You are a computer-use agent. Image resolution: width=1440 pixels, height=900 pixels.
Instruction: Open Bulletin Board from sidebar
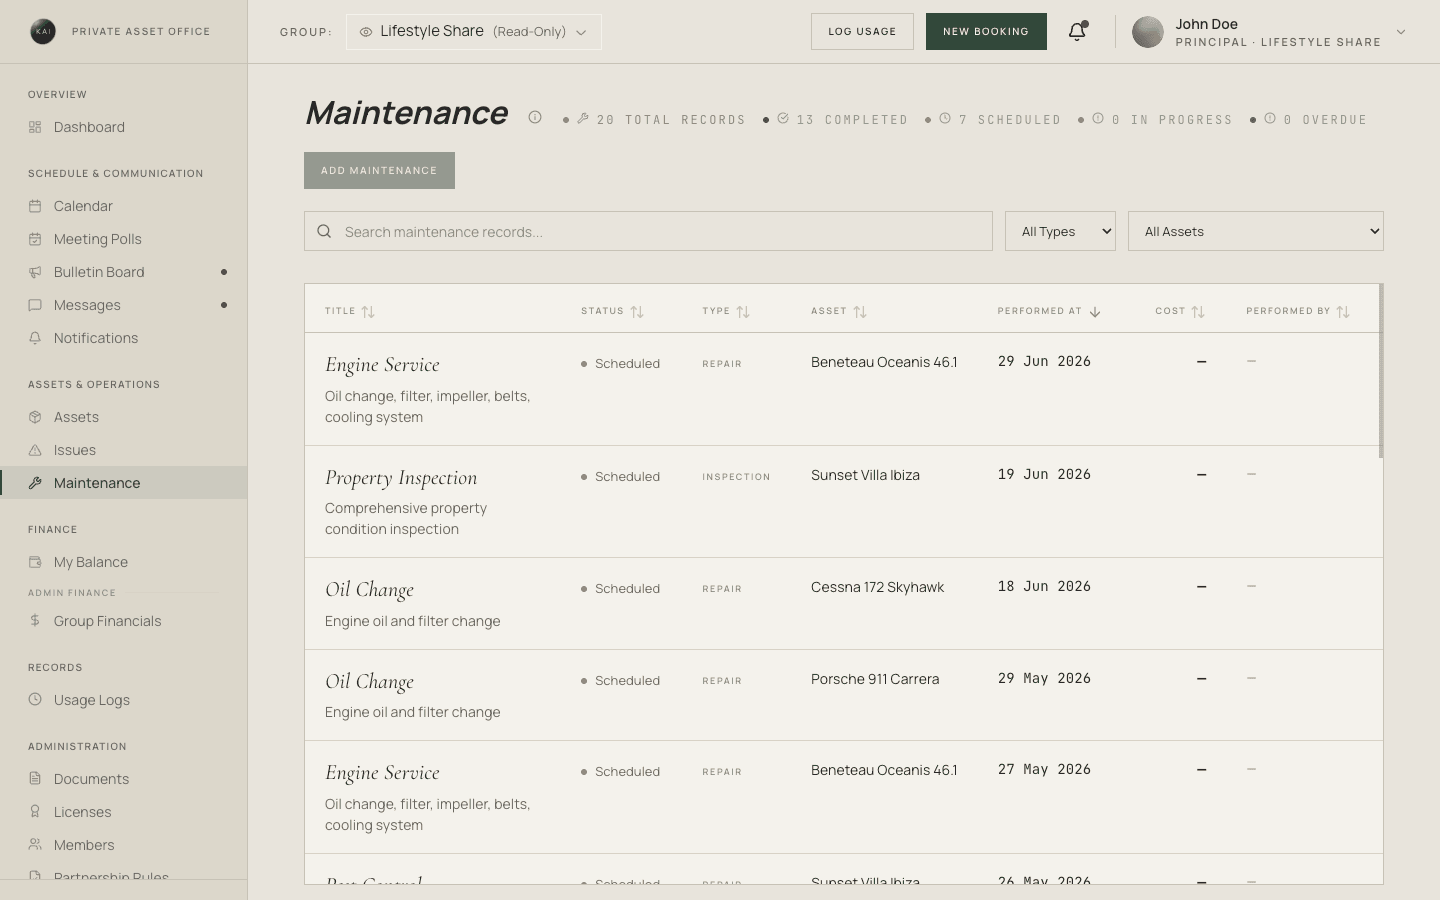[124, 272]
